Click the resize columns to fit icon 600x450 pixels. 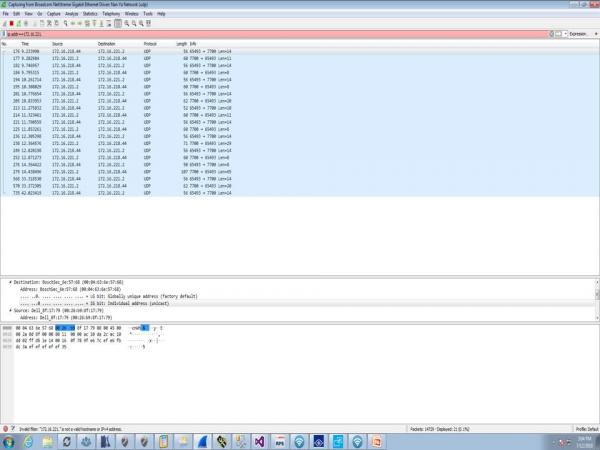click(x=148, y=23)
